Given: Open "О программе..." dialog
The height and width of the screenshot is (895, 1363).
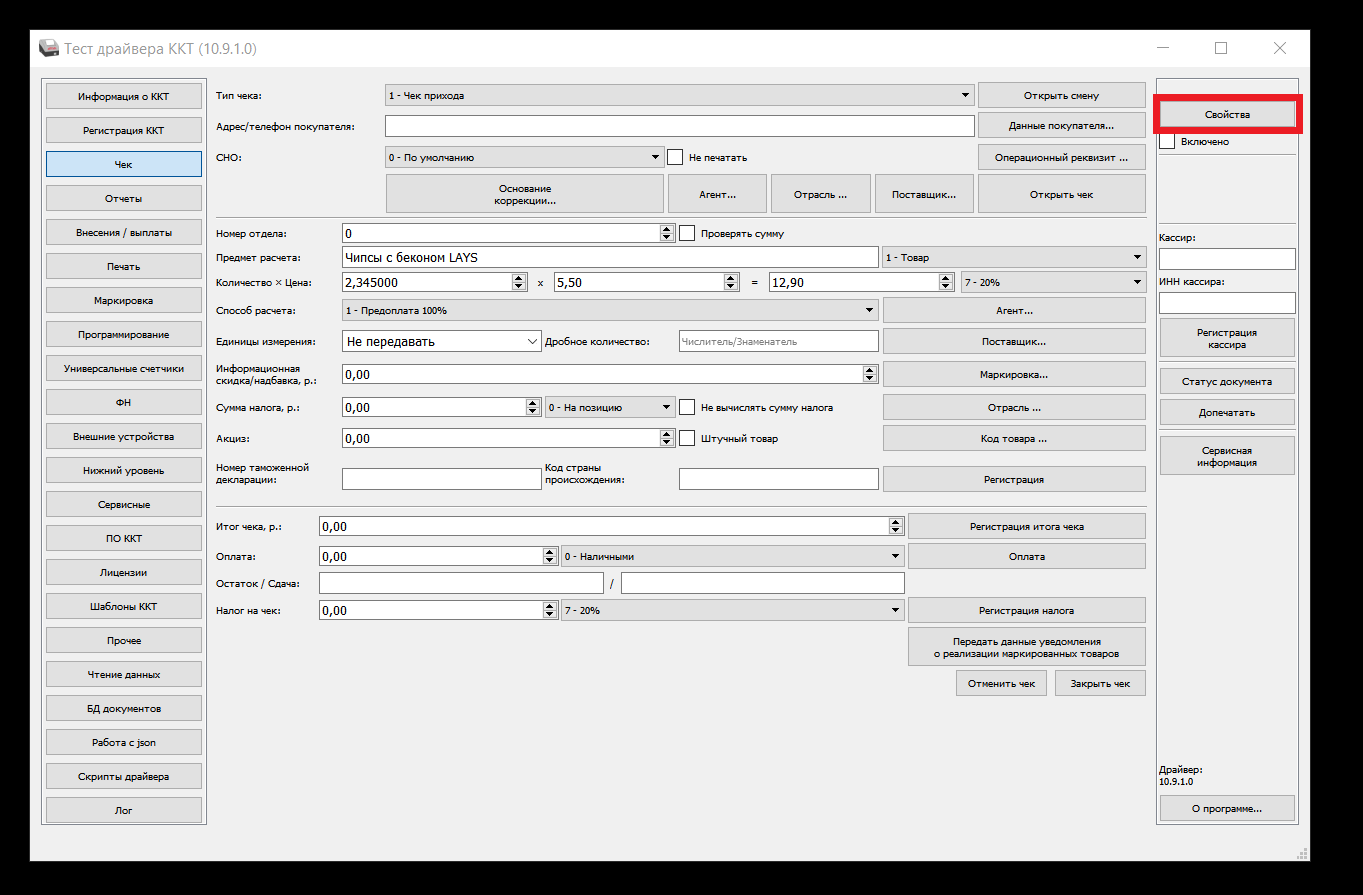Looking at the screenshot, I should (x=1227, y=808).
